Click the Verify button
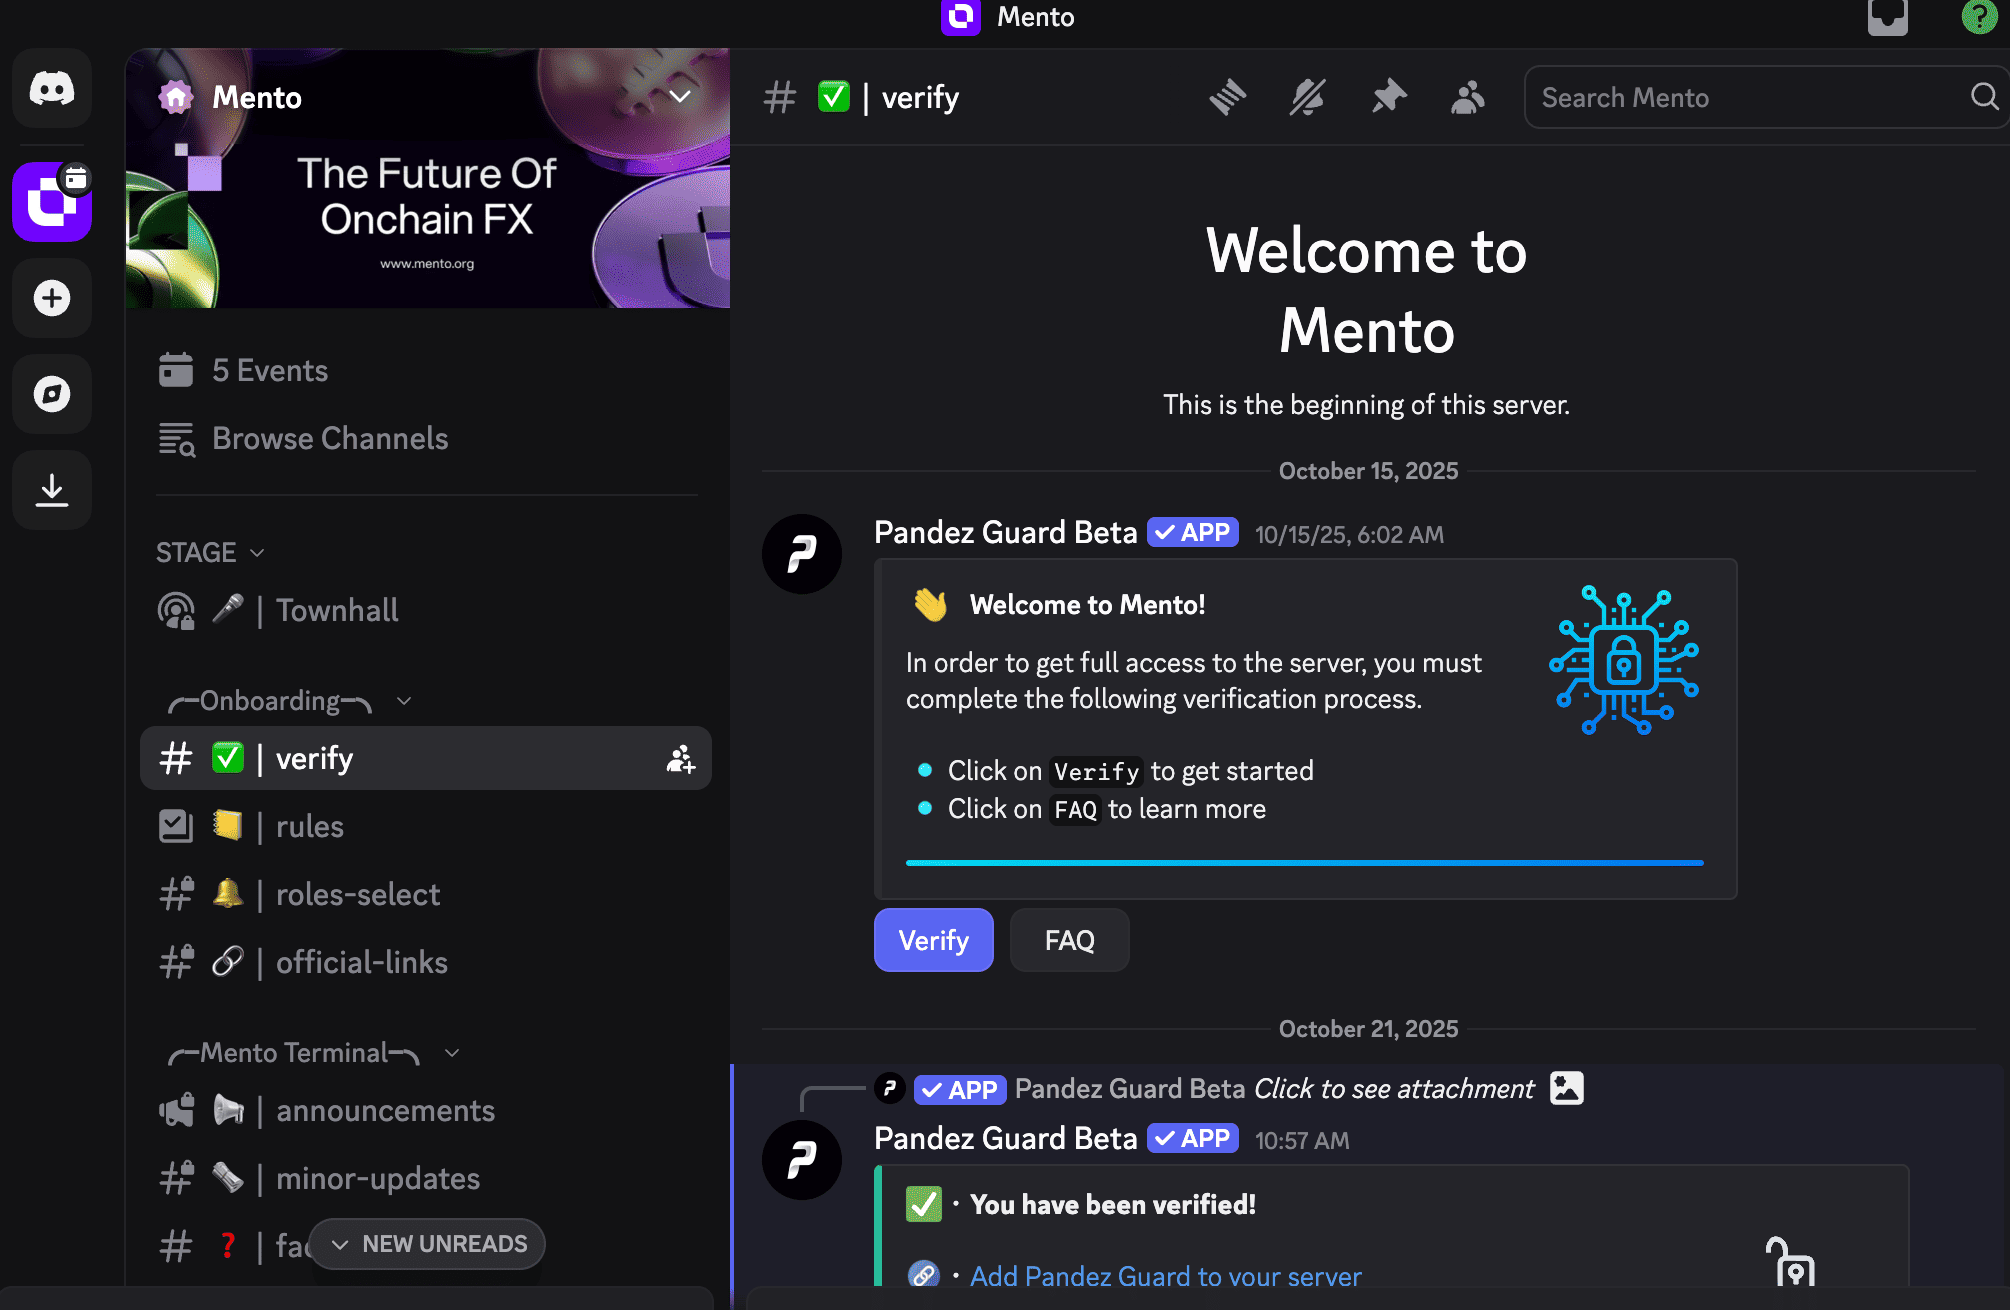Screen dimensions: 2010x1310 point(933,940)
